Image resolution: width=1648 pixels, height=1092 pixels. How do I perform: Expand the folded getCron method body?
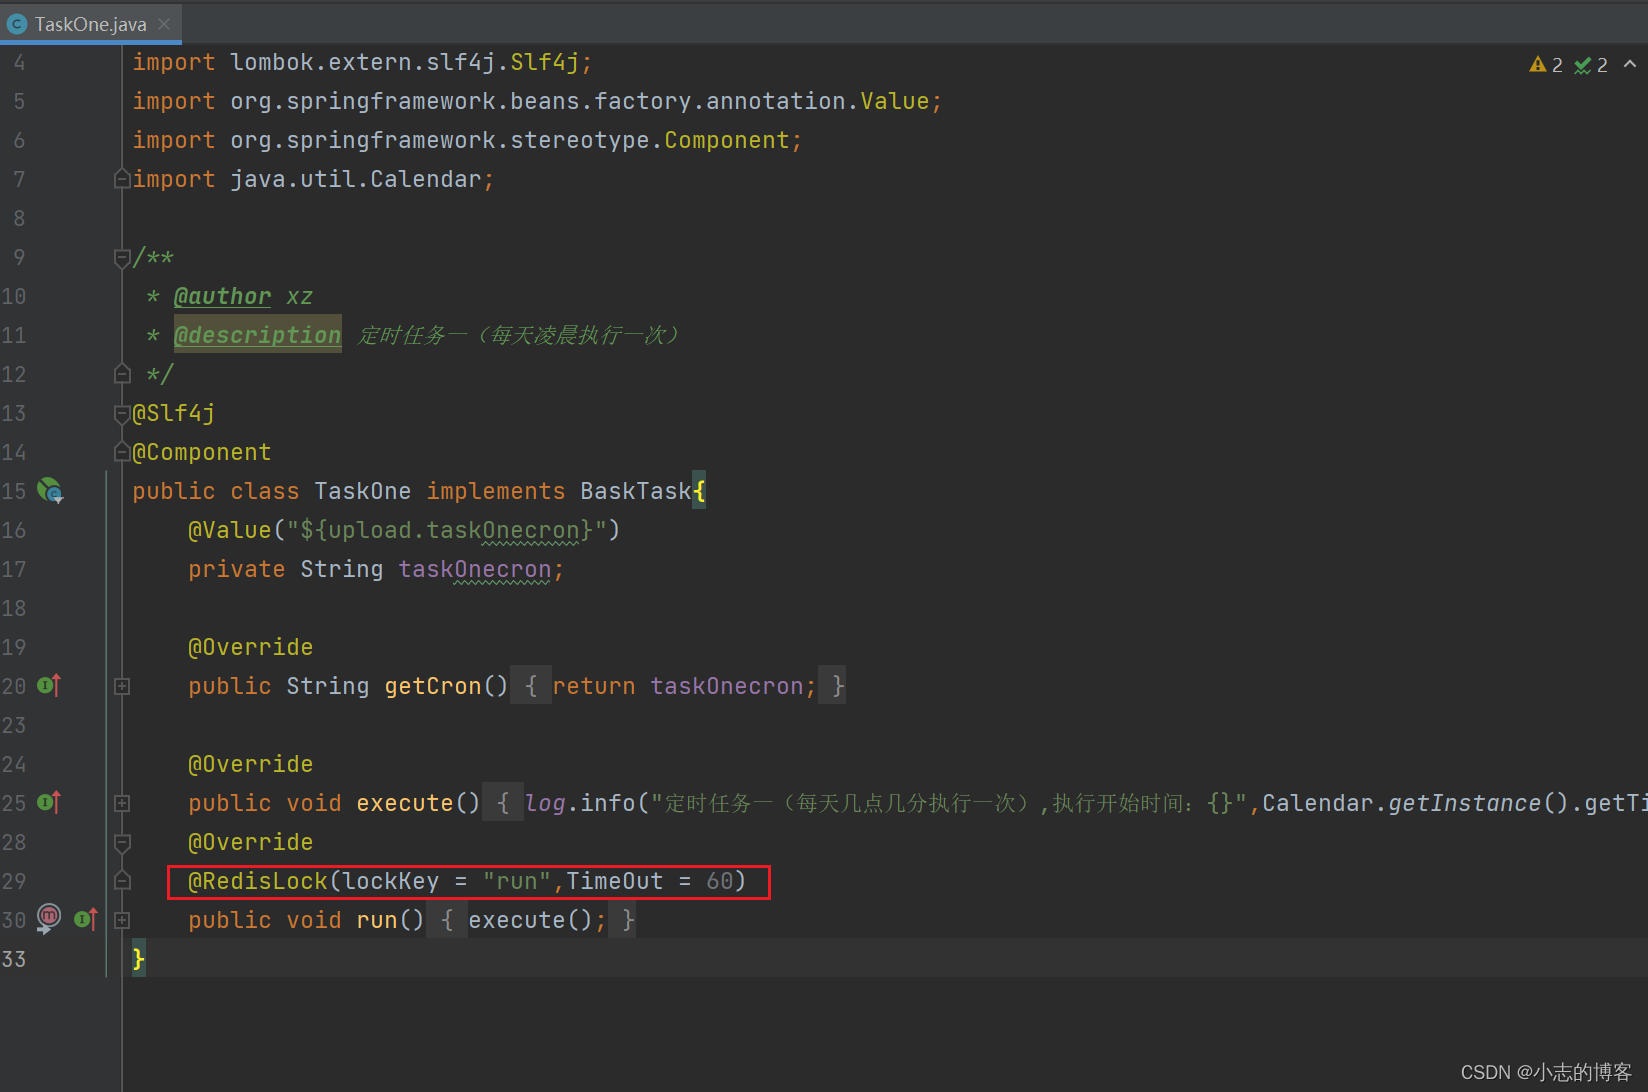(x=122, y=686)
